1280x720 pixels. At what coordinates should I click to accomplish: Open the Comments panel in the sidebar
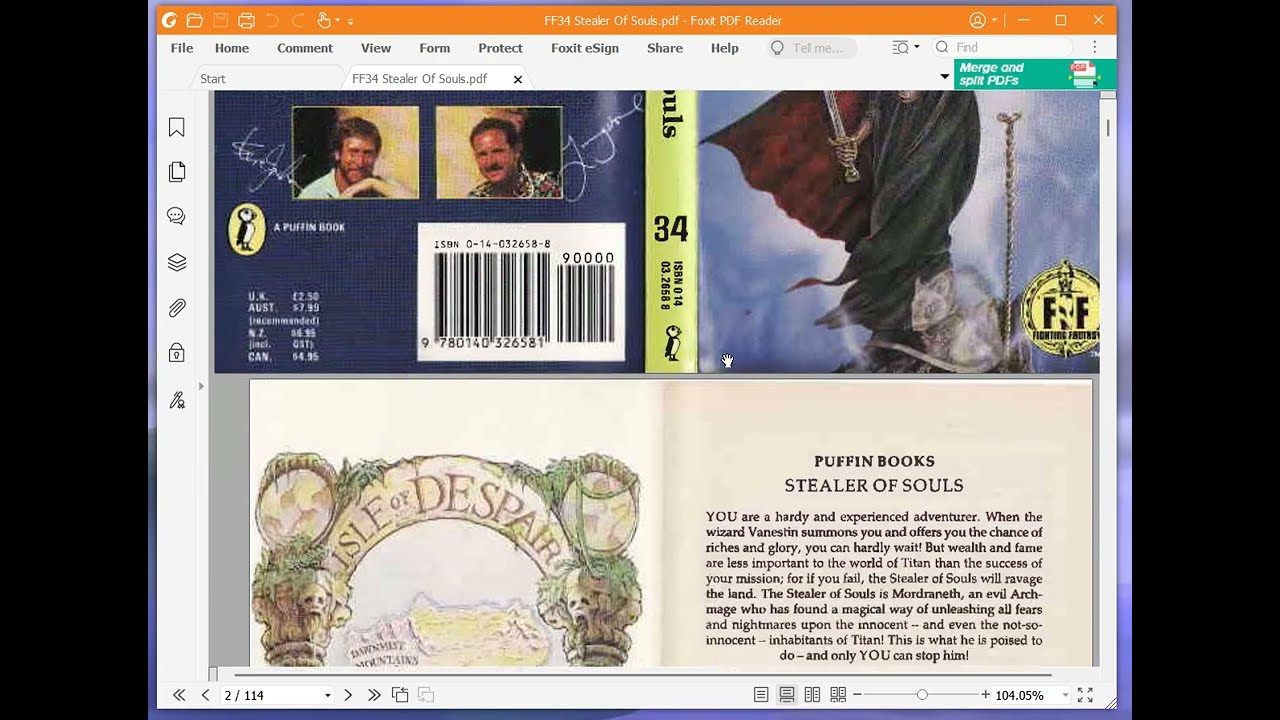[x=177, y=216]
